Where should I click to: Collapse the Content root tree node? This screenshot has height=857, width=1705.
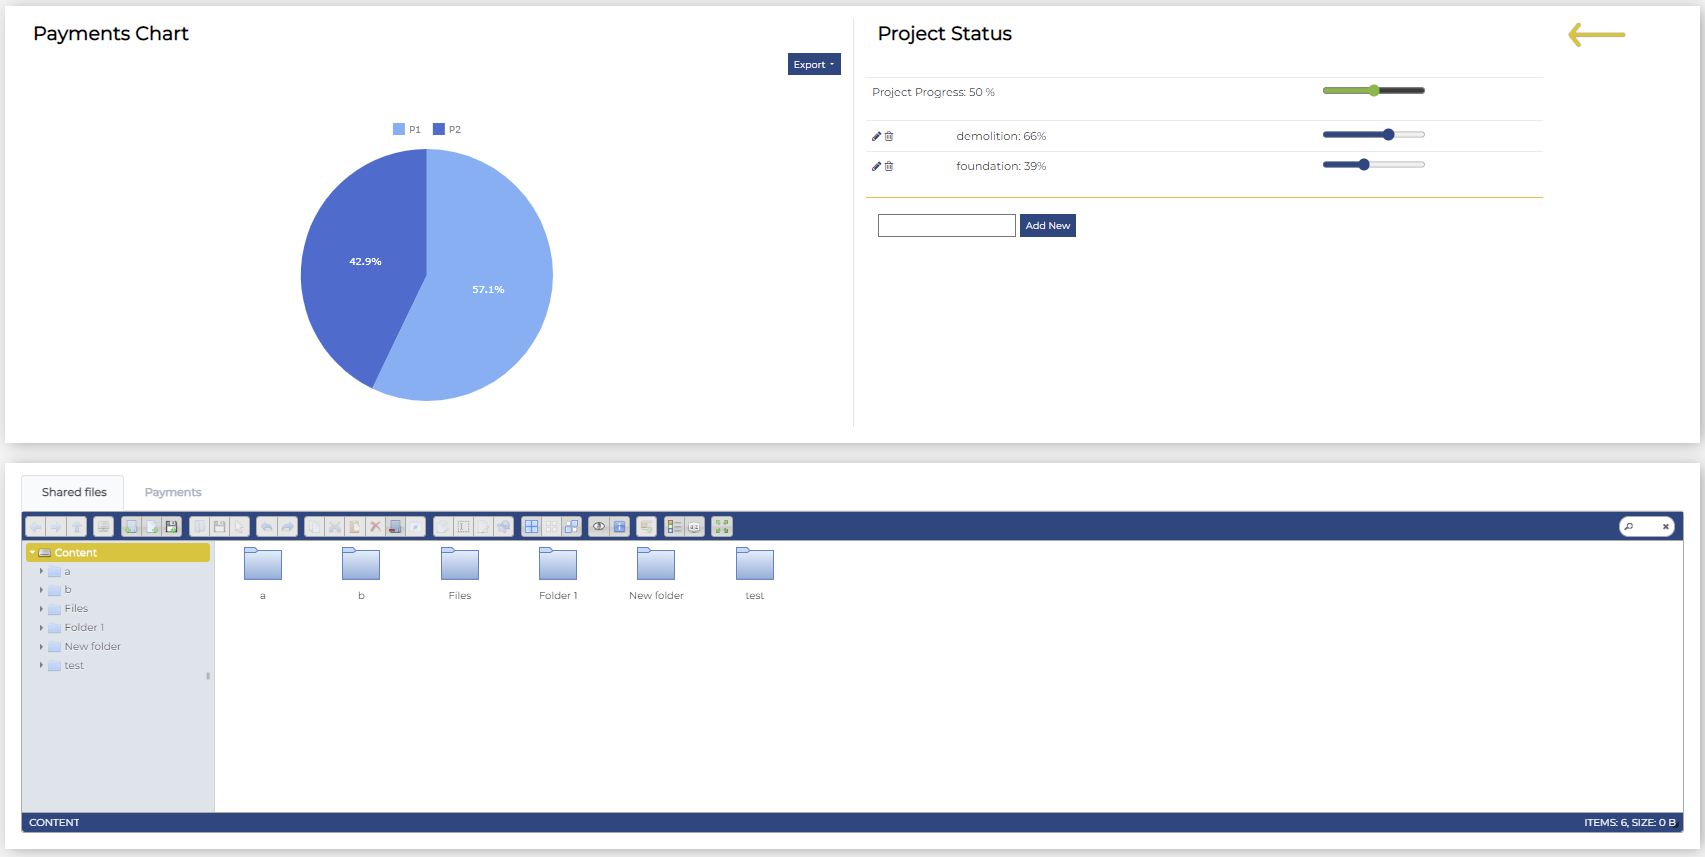pos(32,553)
